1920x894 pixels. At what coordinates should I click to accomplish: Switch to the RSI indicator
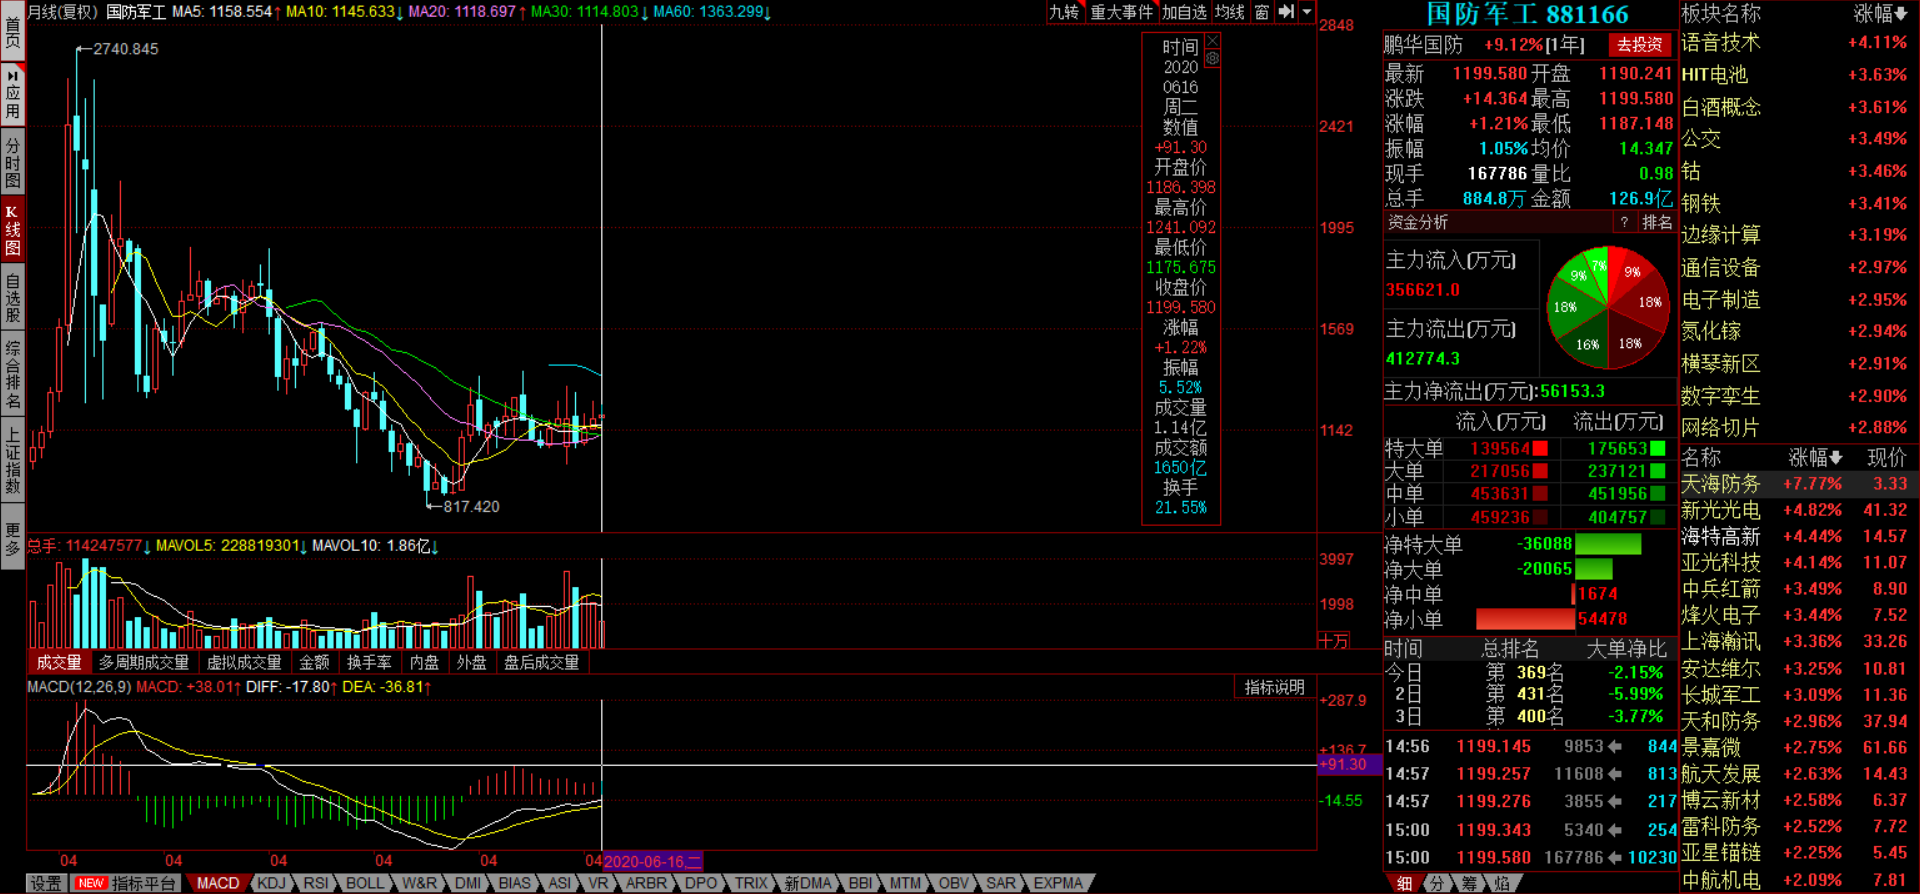pos(315,883)
